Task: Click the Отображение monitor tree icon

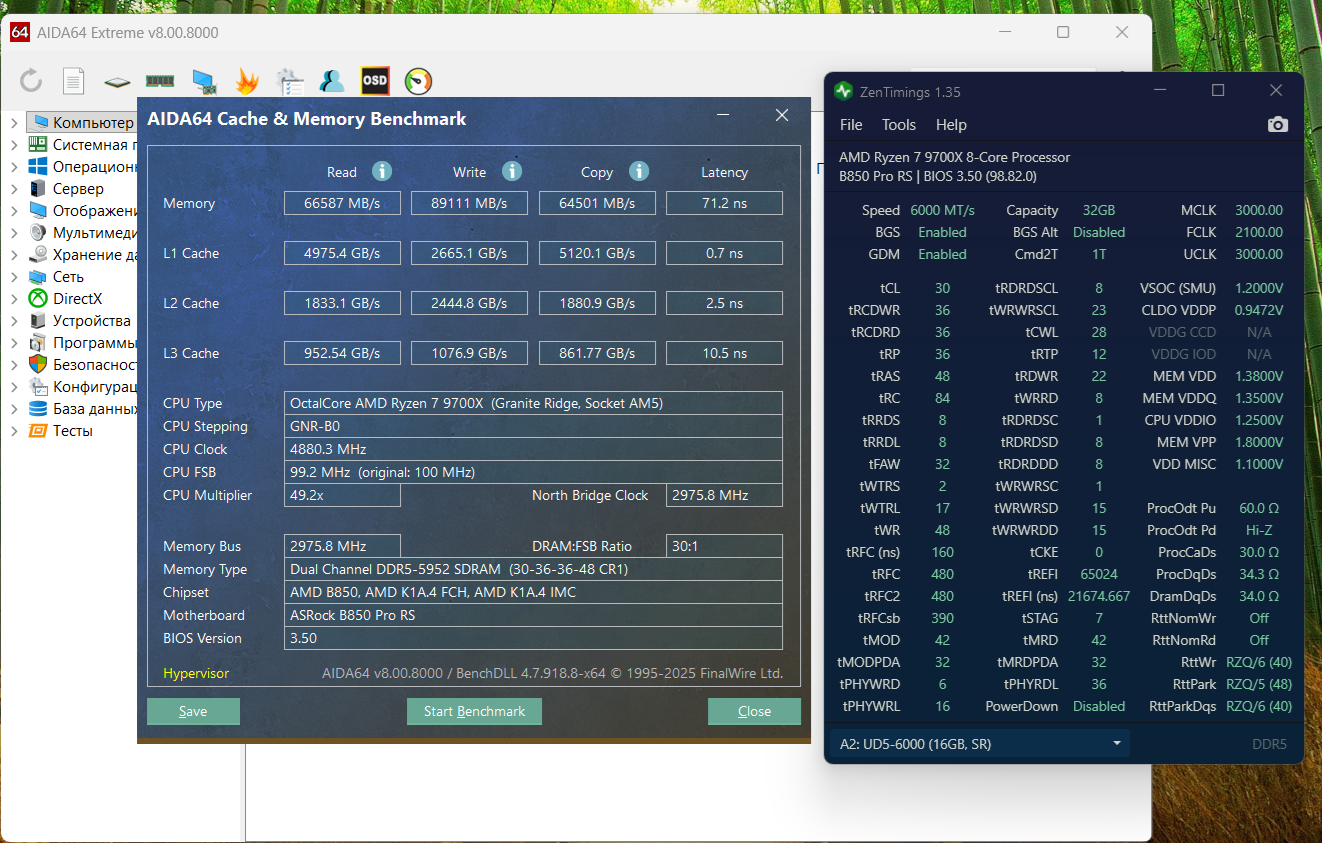Action: pyautogui.click(x=38, y=210)
